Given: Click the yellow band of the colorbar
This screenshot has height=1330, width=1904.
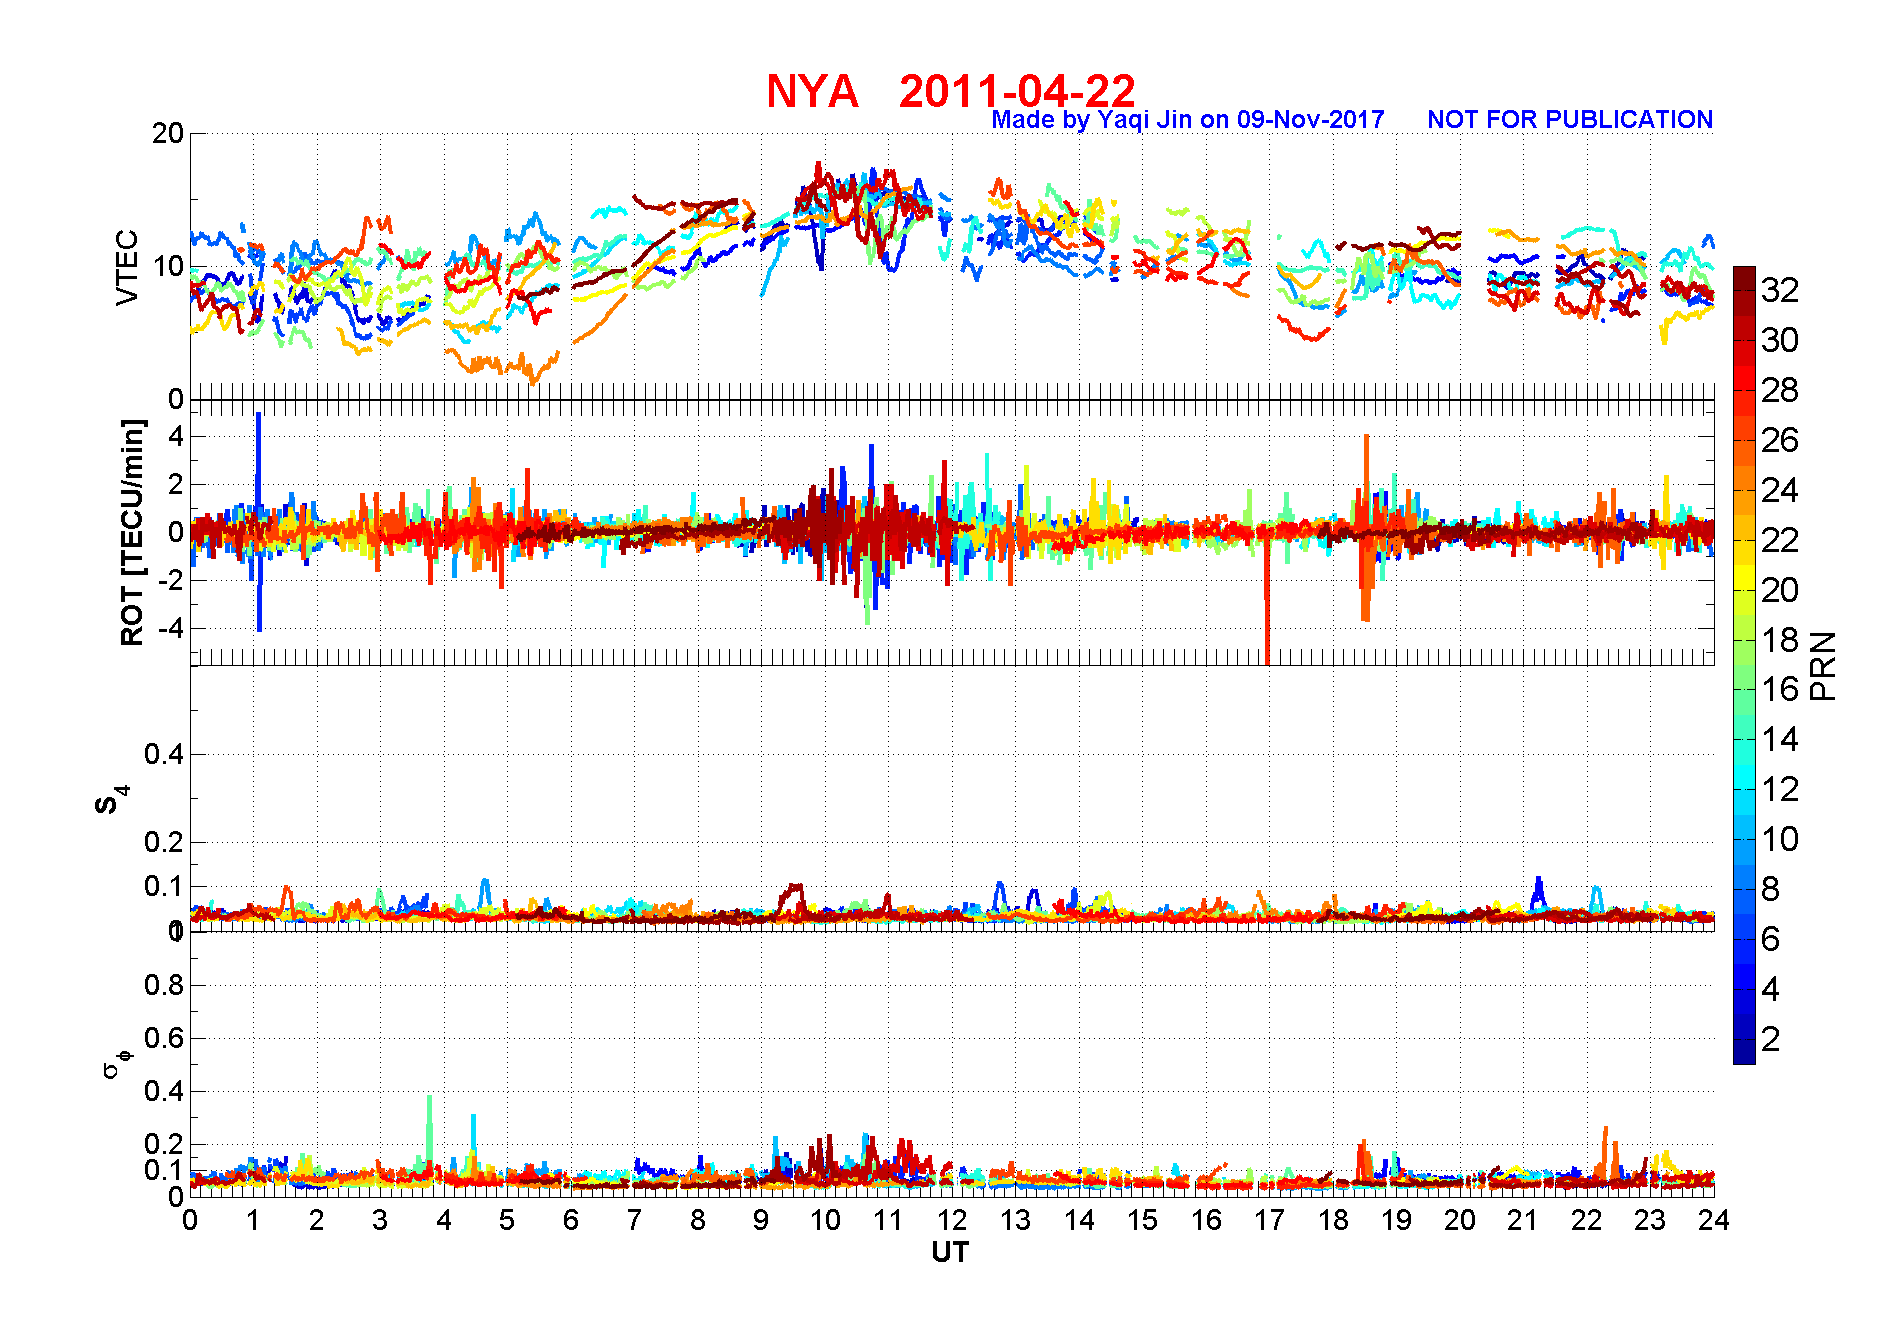Looking at the screenshot, I should 1744,578.
